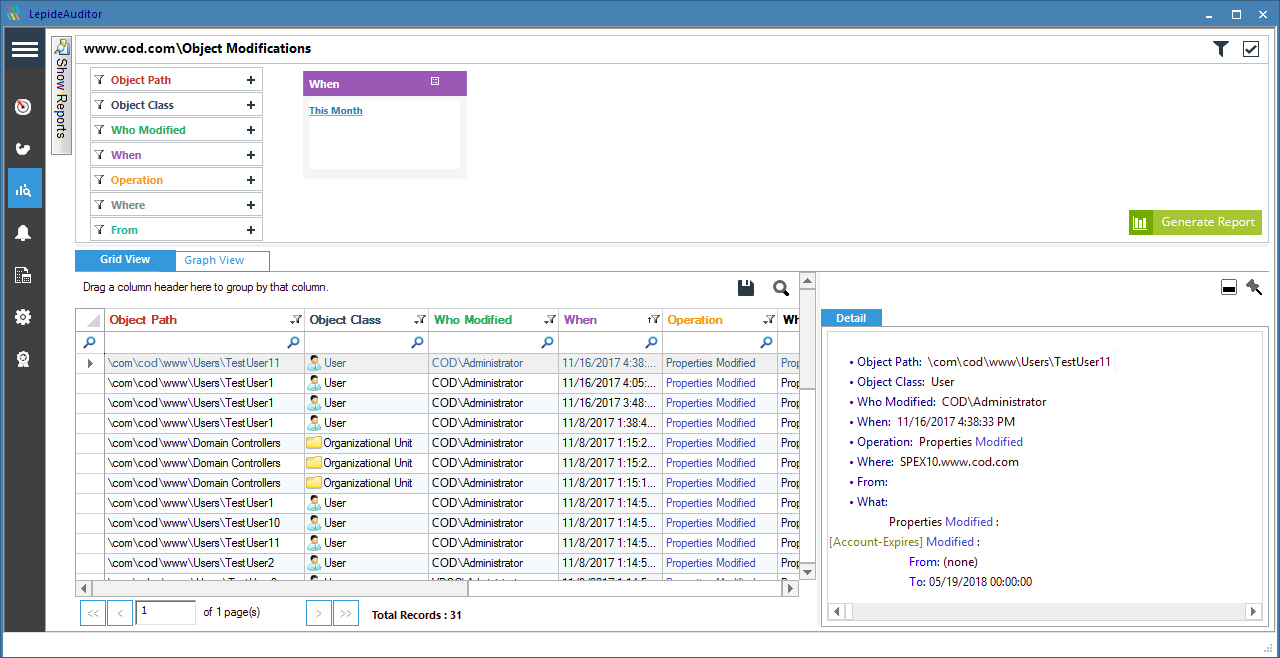Select the row dated 11/16/2017 3:48

point(438,403)
